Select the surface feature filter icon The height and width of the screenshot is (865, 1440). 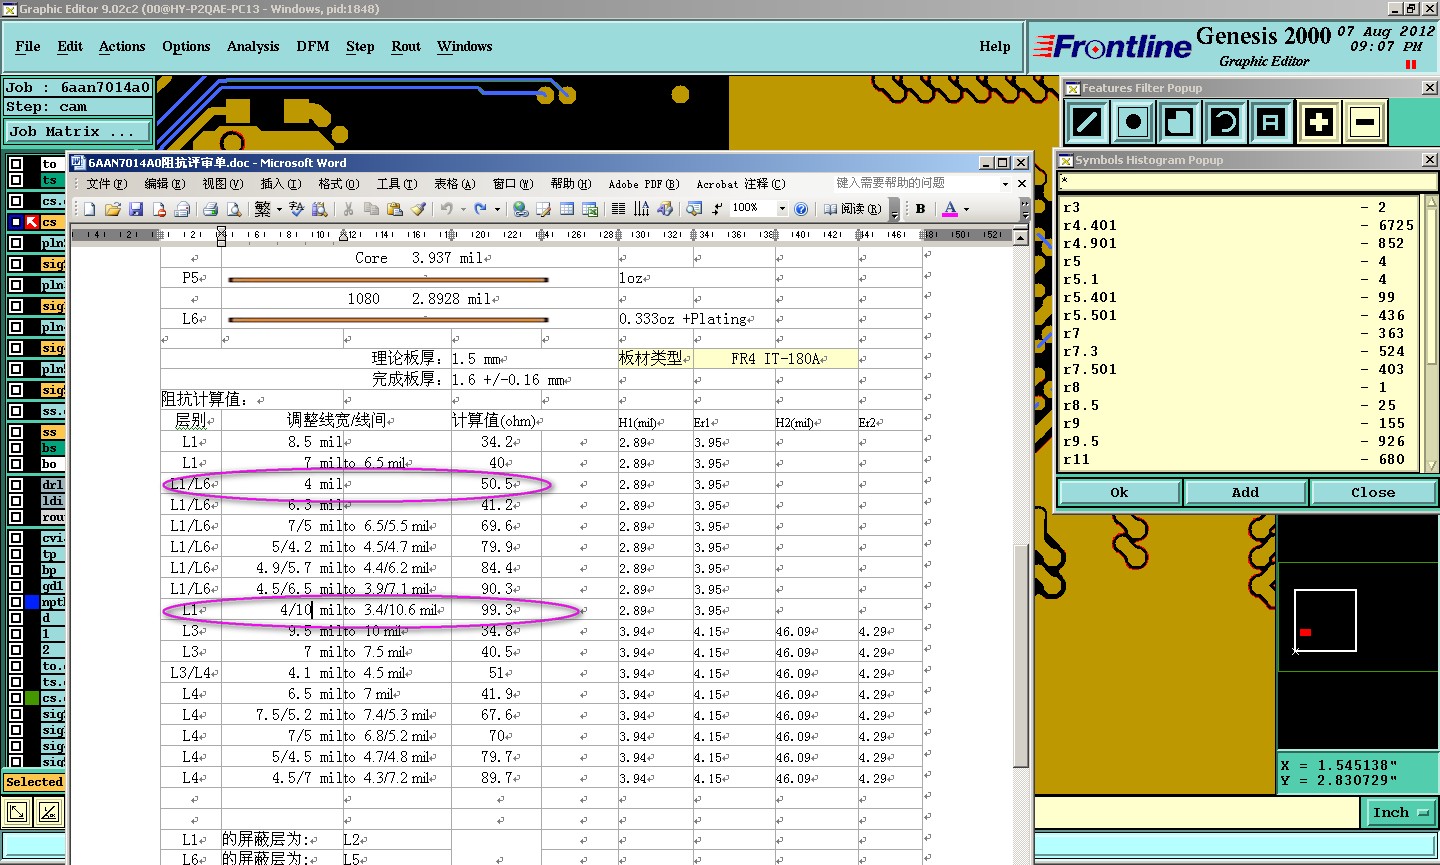point(1179,123)
